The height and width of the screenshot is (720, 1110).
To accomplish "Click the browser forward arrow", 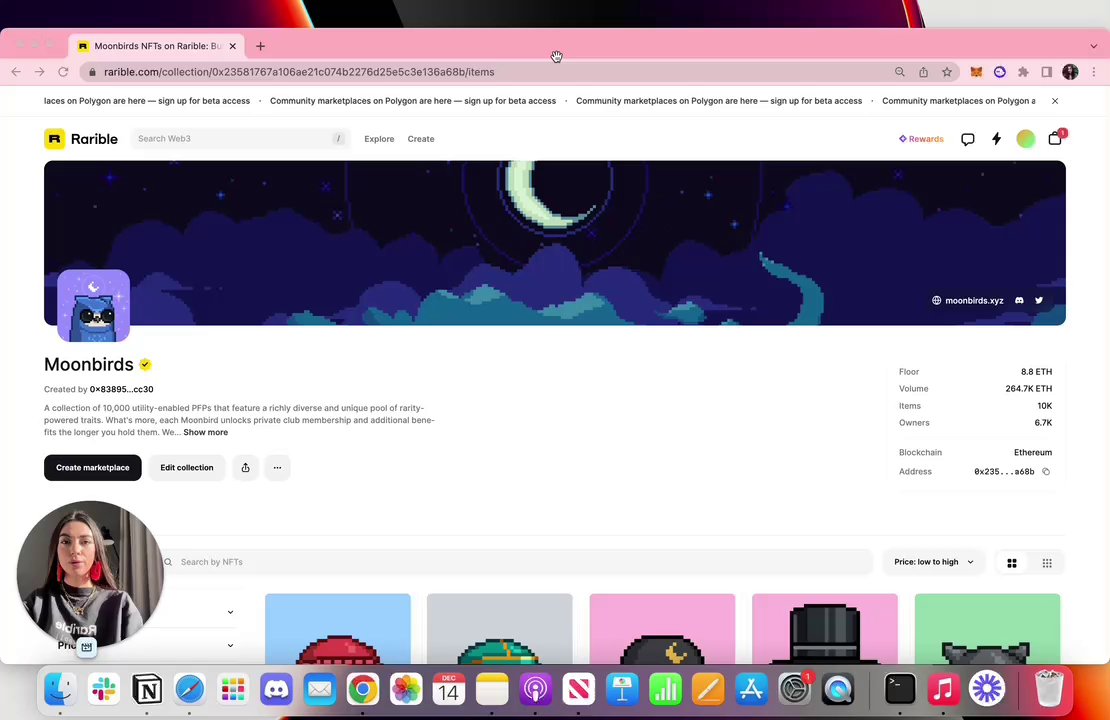I will coord(40,72).
